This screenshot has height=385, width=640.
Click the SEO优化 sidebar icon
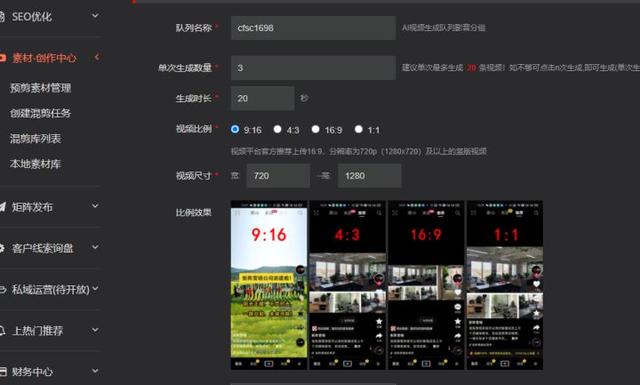pyautogui.click(x=2, y=17)
